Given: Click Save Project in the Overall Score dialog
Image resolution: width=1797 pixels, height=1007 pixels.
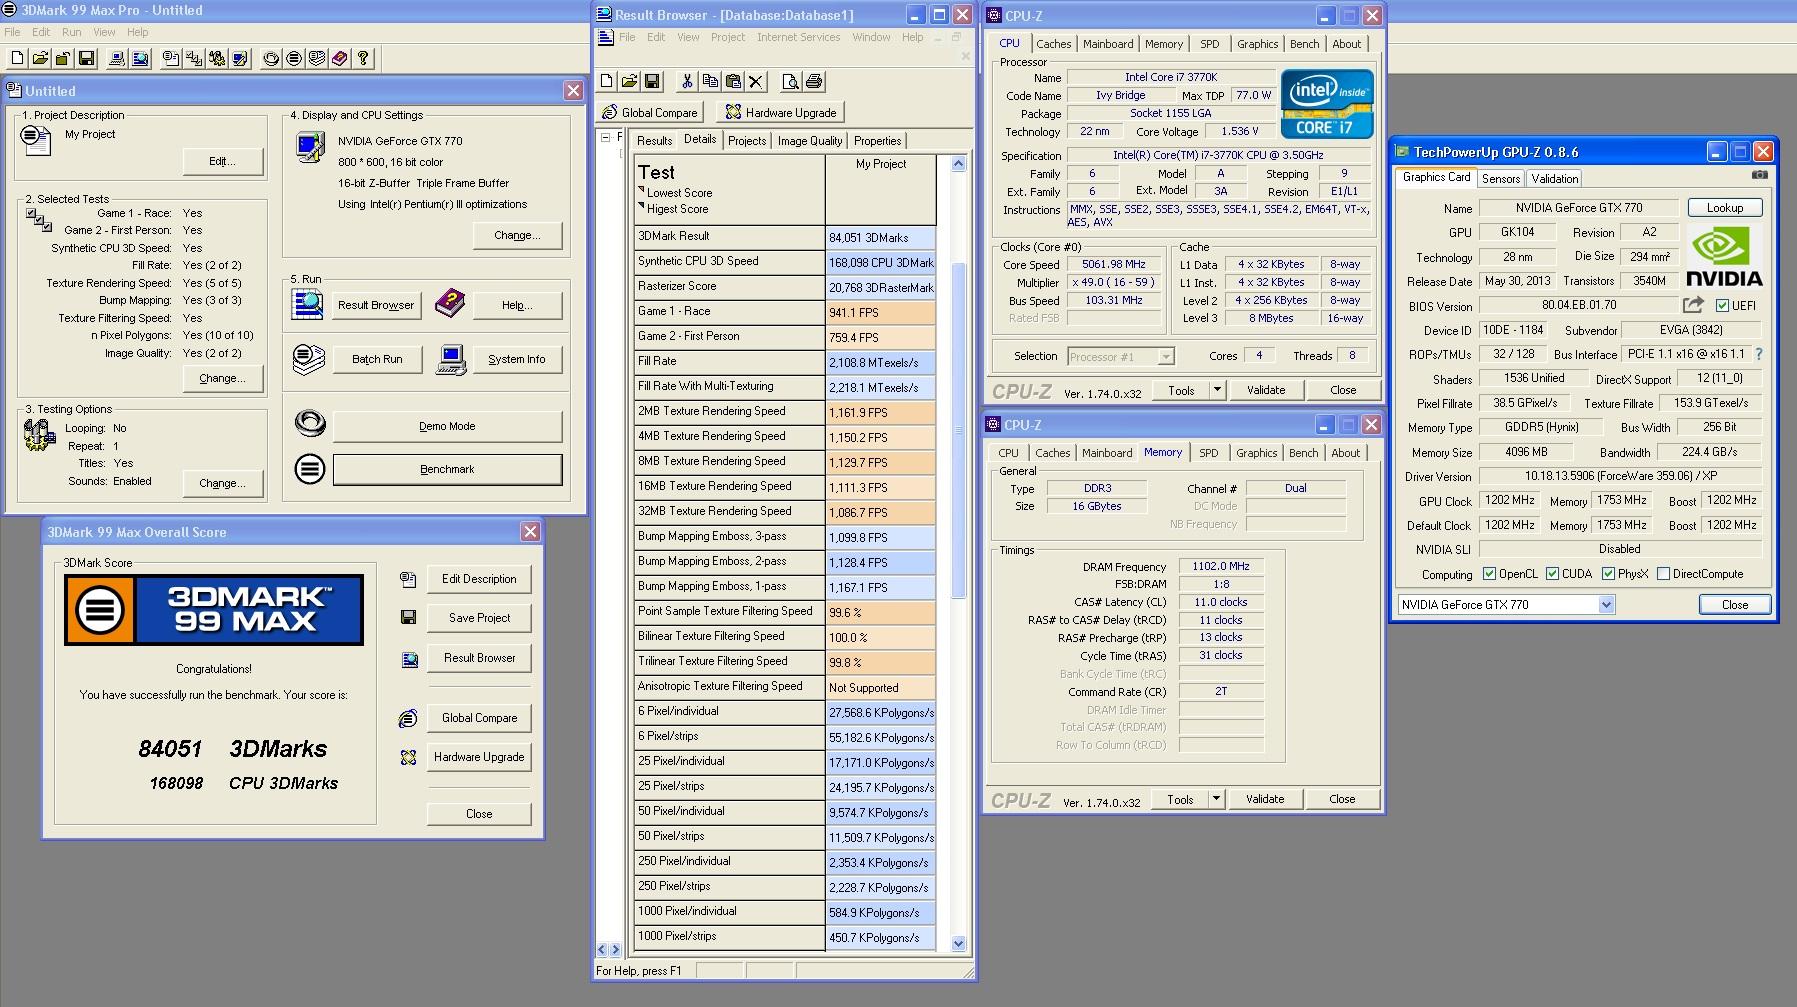Looking at the screenshot, I should 479,618.
